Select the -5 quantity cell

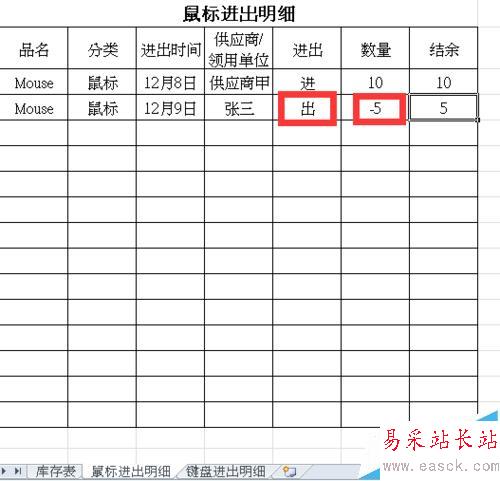pyautogui.click(x=375, y=108)
